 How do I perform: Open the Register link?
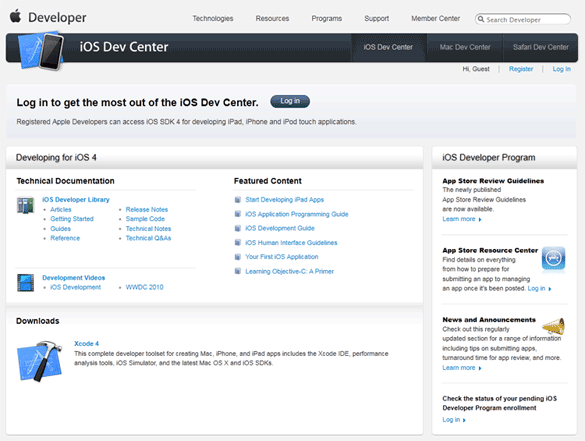[521, 69]
